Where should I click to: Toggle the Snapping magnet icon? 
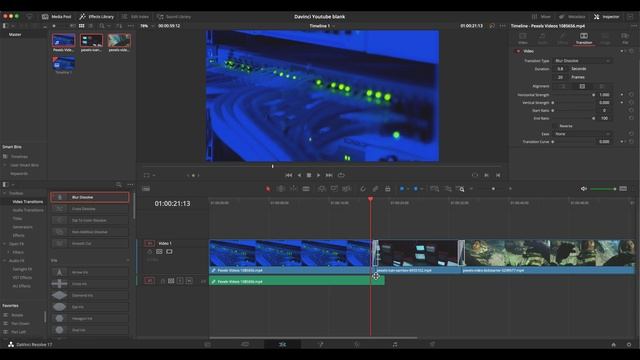[362, 189]
